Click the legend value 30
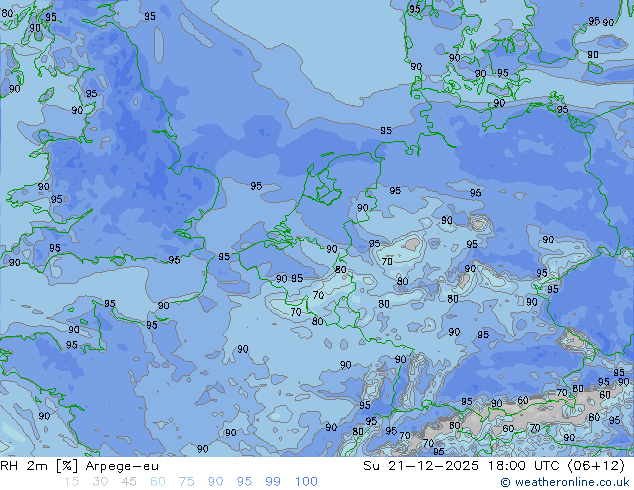 tap(100, 482)
